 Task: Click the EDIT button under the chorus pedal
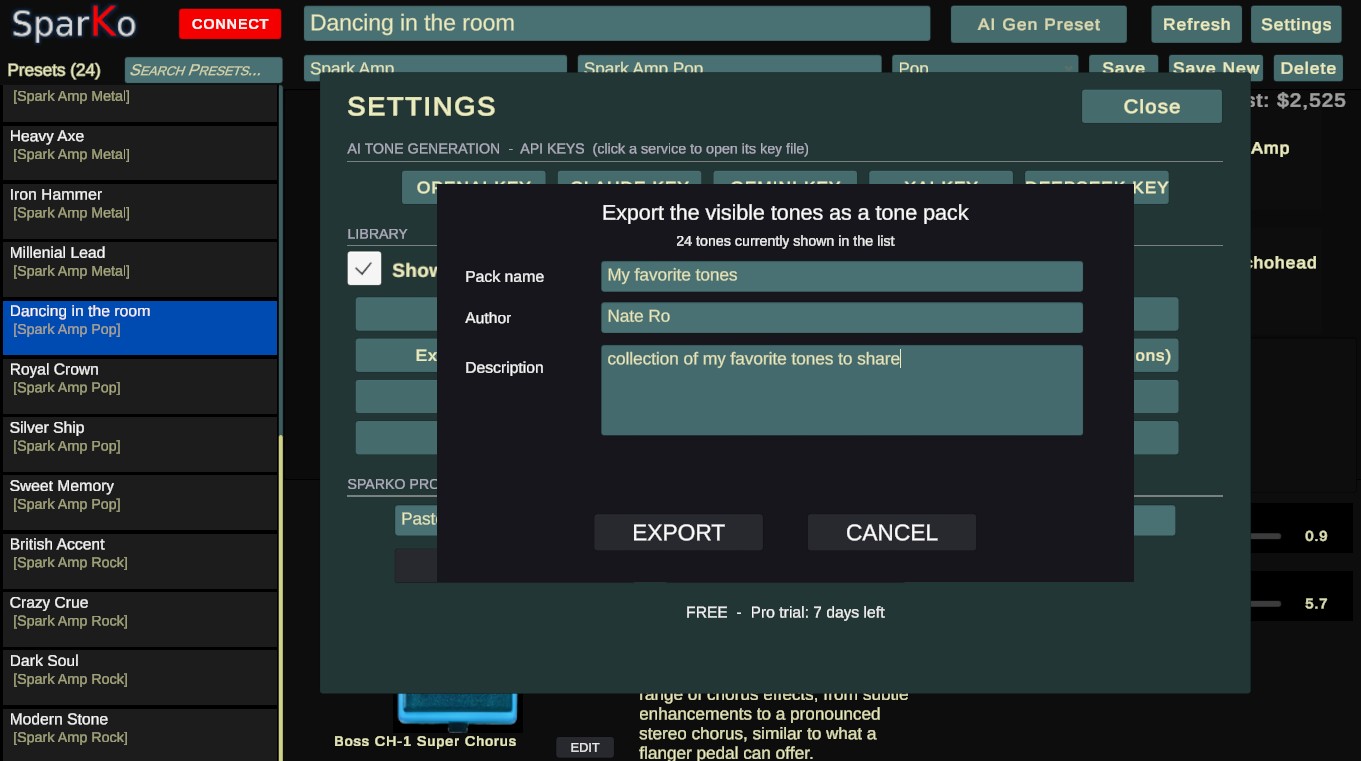[x=585, y=747]
